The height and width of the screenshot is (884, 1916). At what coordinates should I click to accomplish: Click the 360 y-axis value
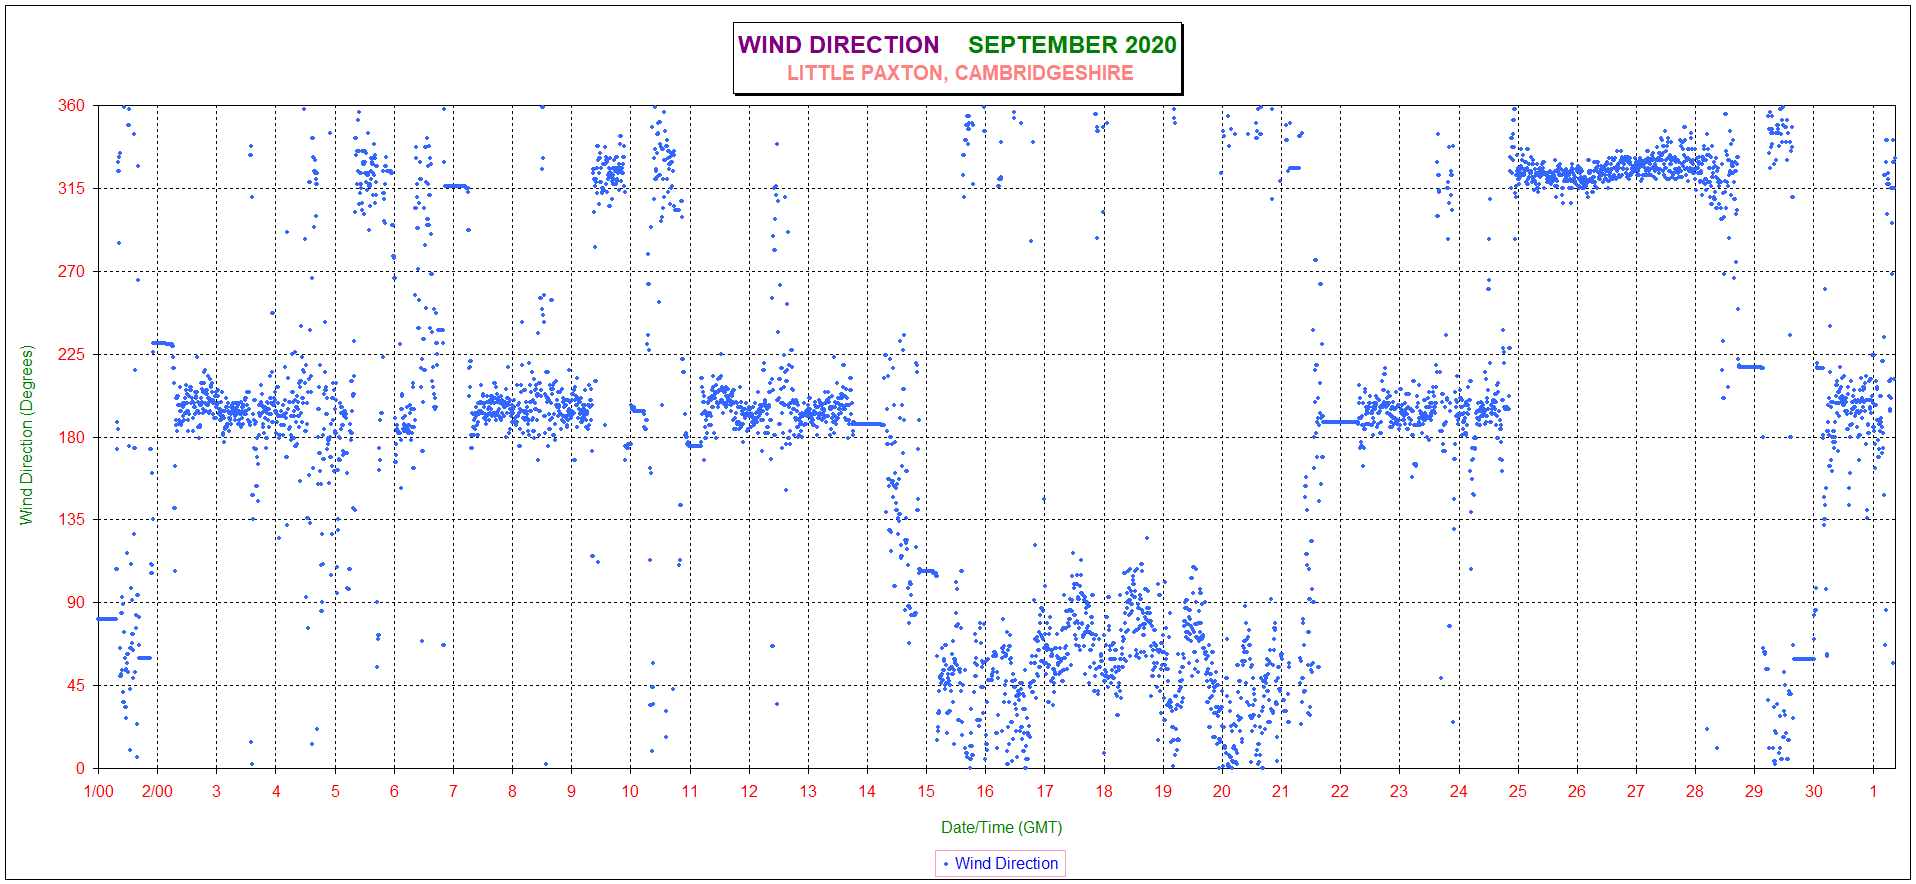coord(71,106)
